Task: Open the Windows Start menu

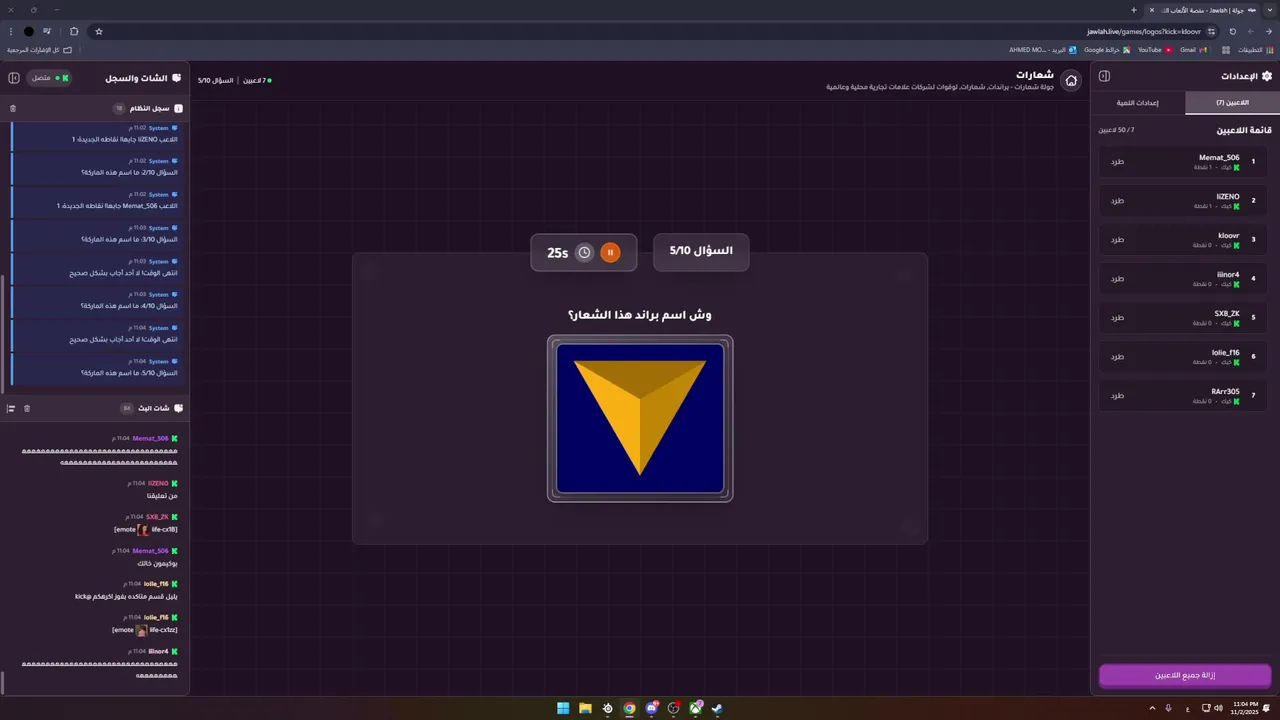Action: pyautogui.click(x=563, y=708)
